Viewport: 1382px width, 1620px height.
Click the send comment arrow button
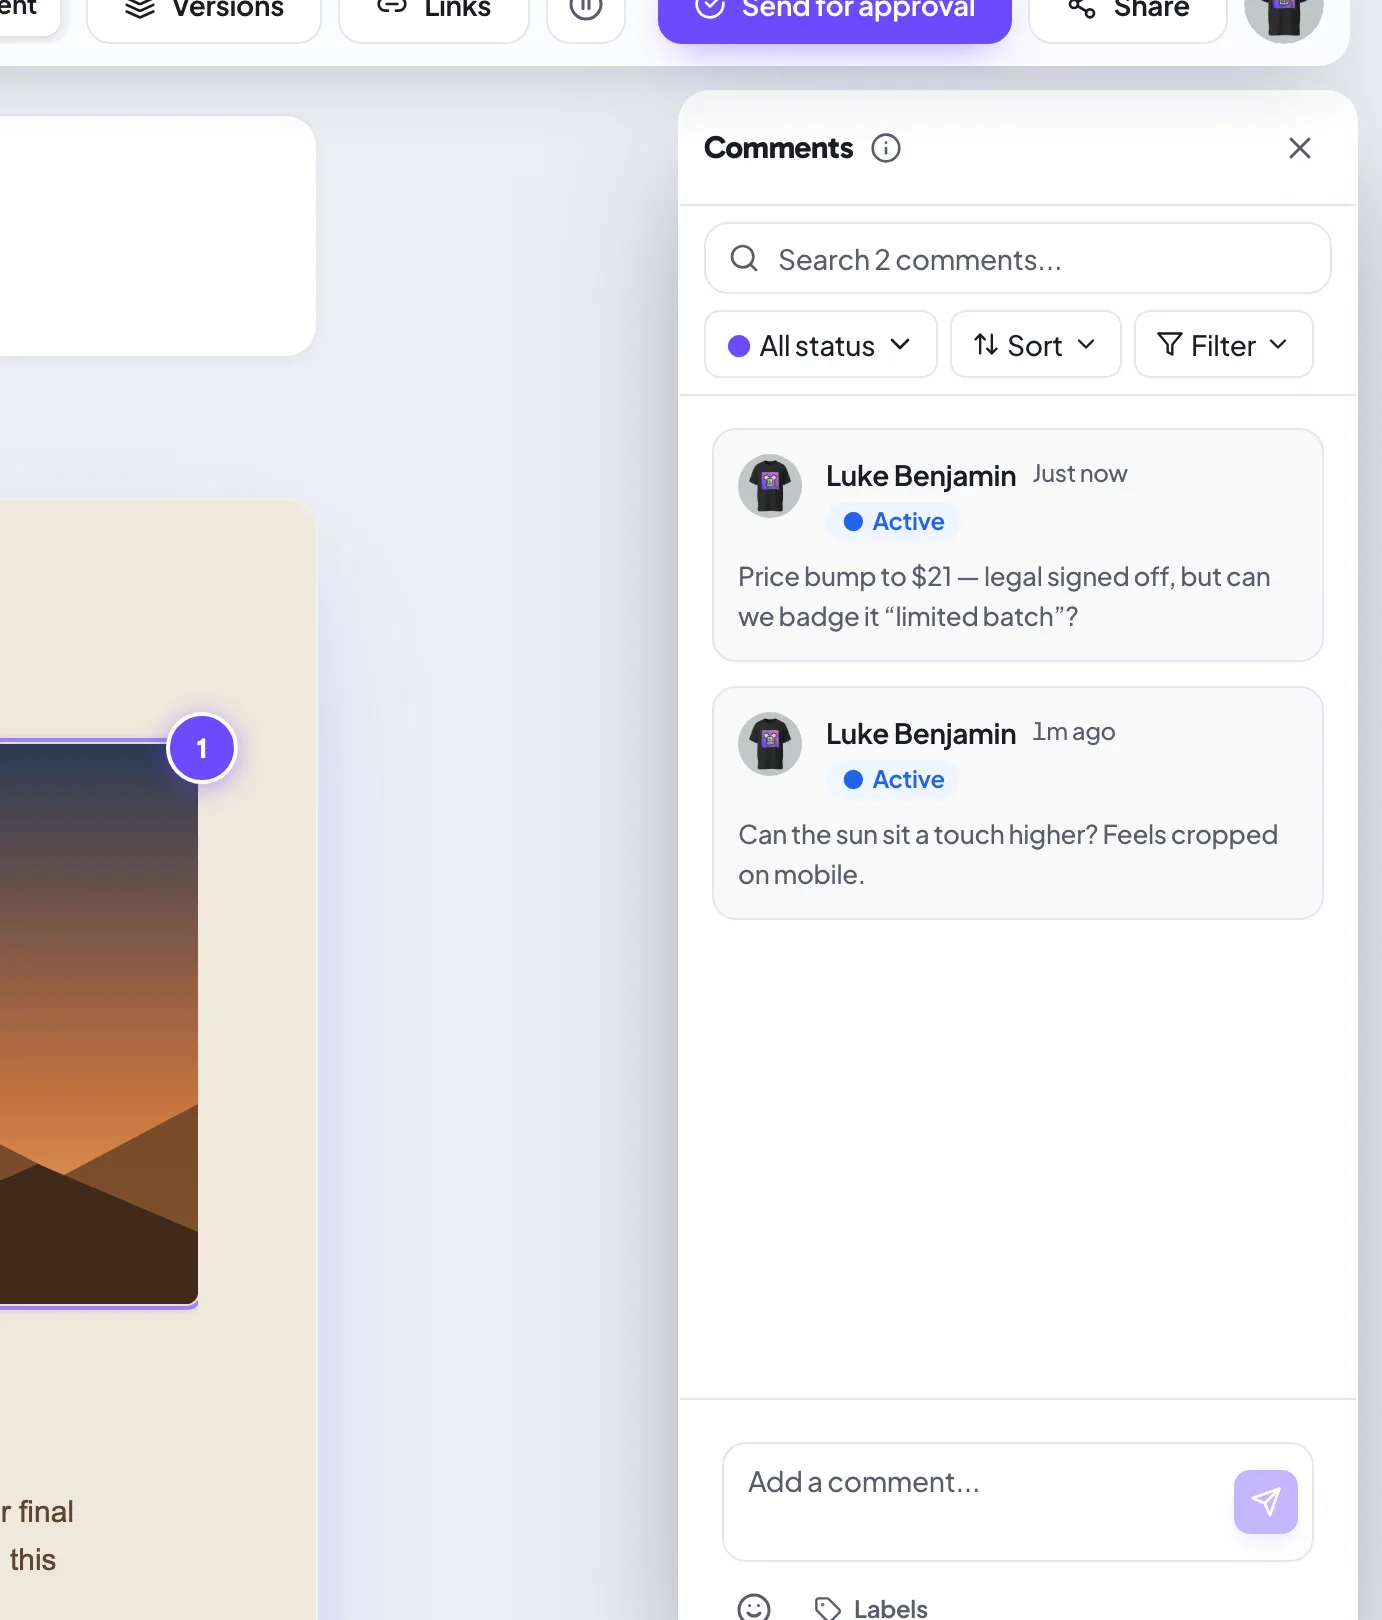click(1266, 1502)
